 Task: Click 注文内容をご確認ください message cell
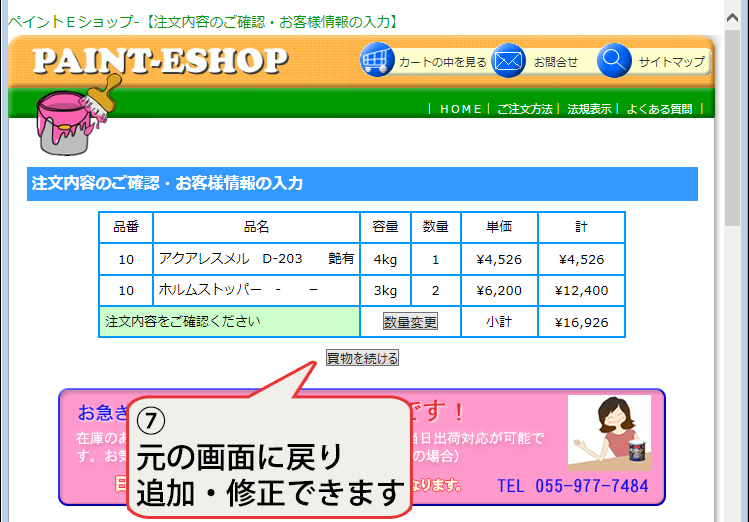229,322
